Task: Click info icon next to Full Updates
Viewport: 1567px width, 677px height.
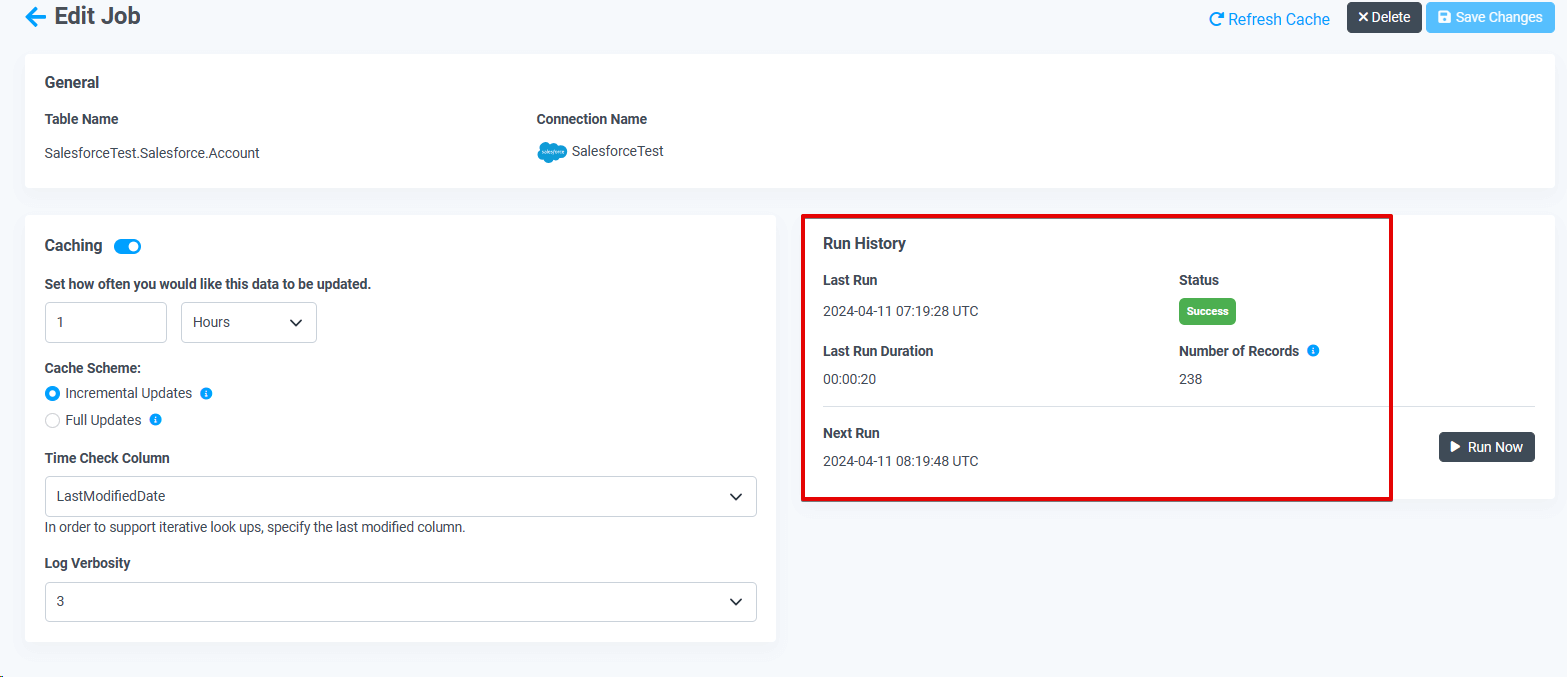Action: pos(155,420)
